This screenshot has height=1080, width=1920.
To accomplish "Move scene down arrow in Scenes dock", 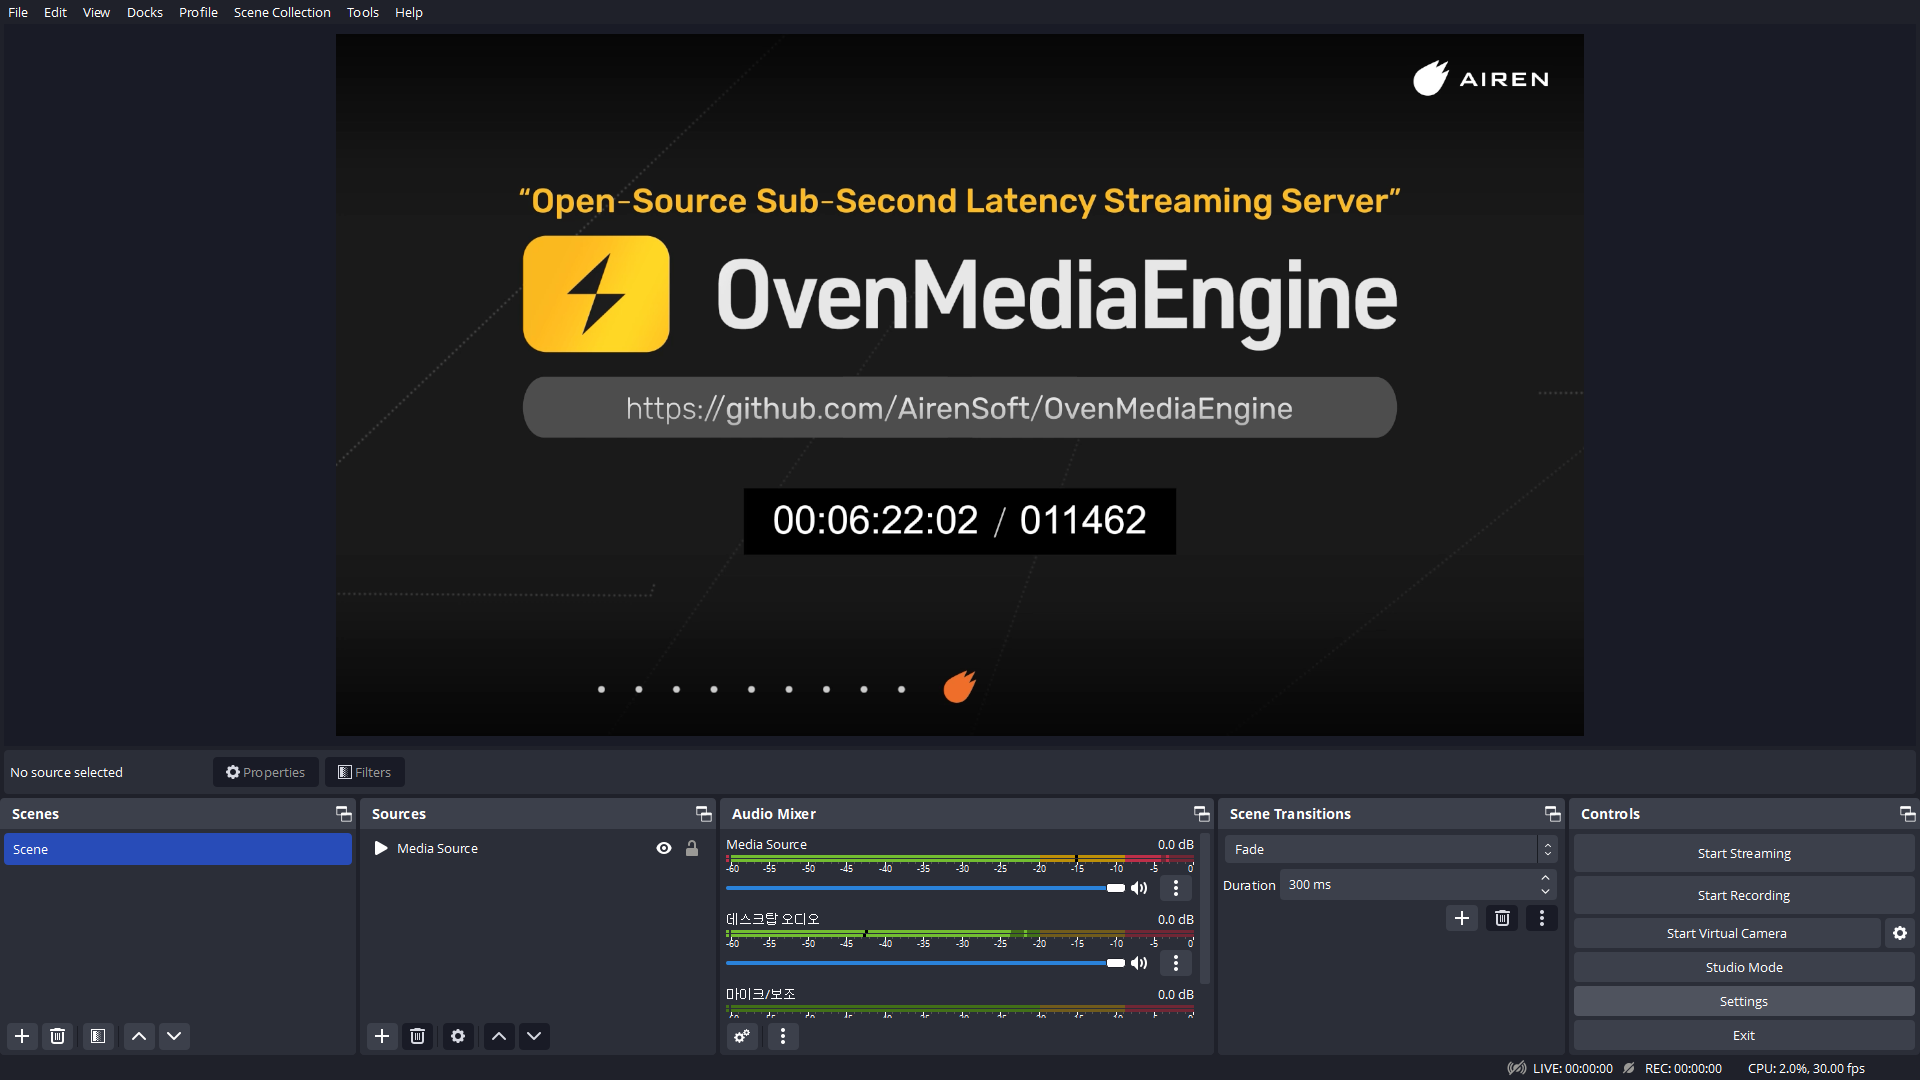I will coord(174,1036).
